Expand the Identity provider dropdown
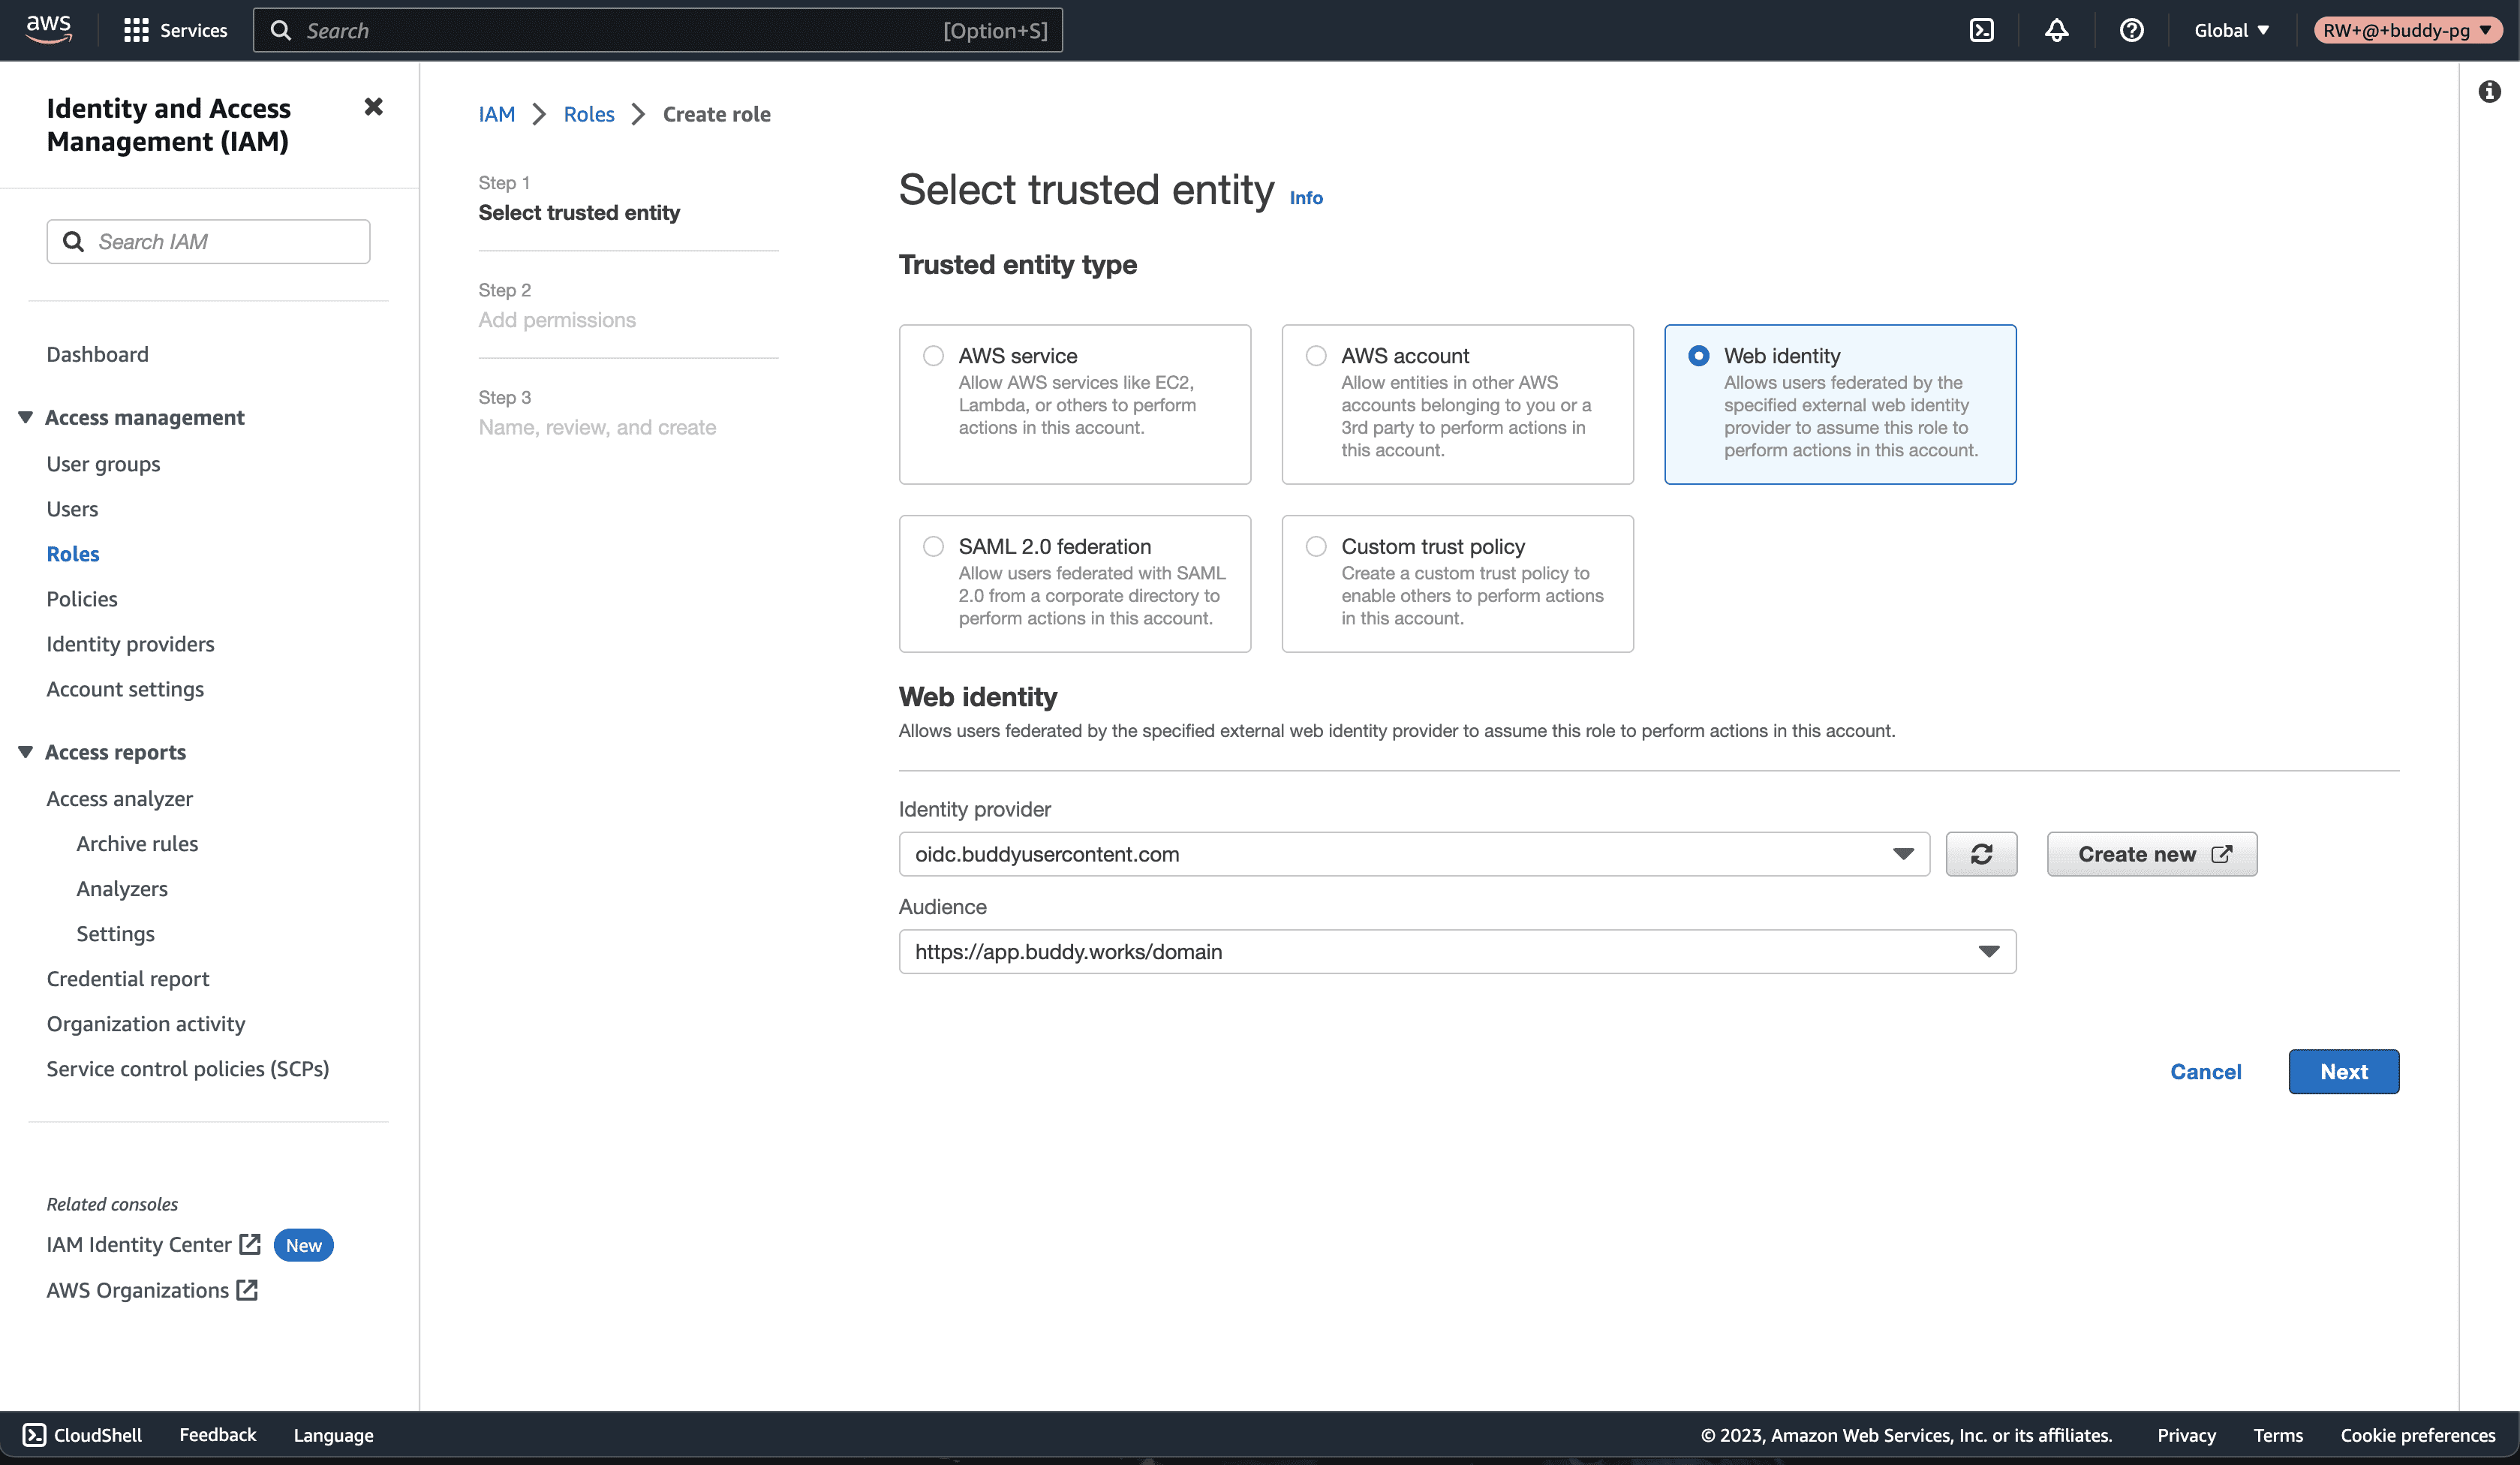The width and height of the screenshot is (2520, 1465). tap(1905, 853)
